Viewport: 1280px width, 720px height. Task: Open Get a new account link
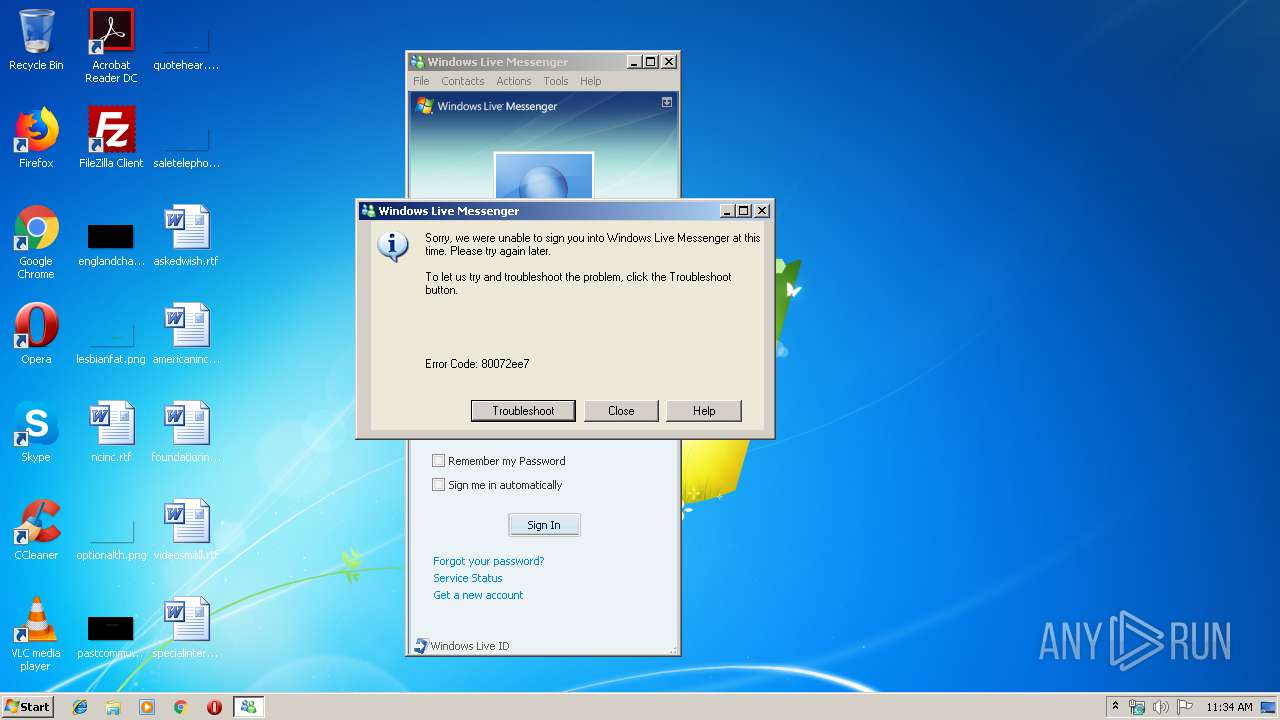point(478,595)
